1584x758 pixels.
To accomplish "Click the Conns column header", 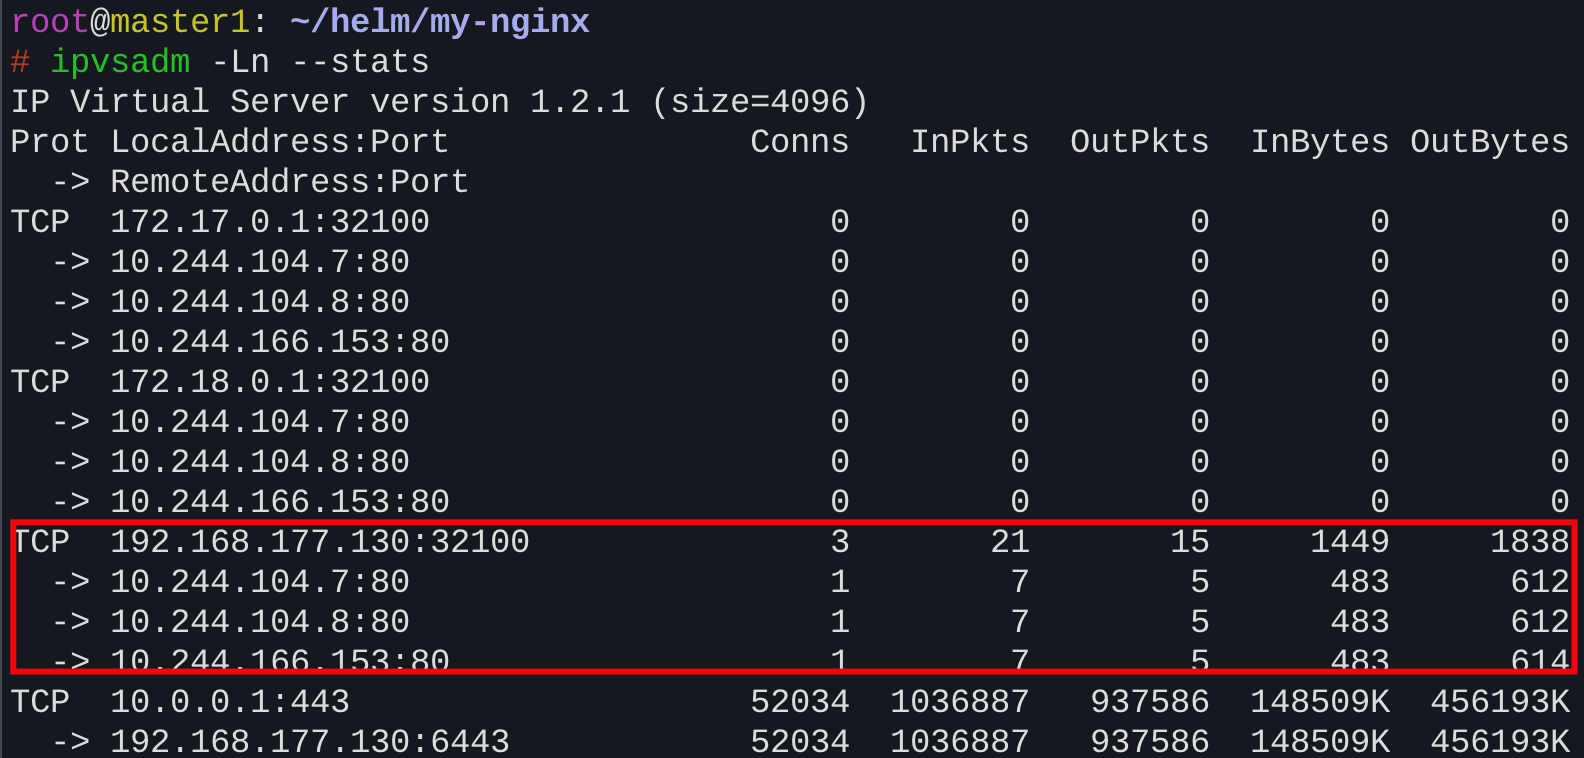I will coord(799,142).
